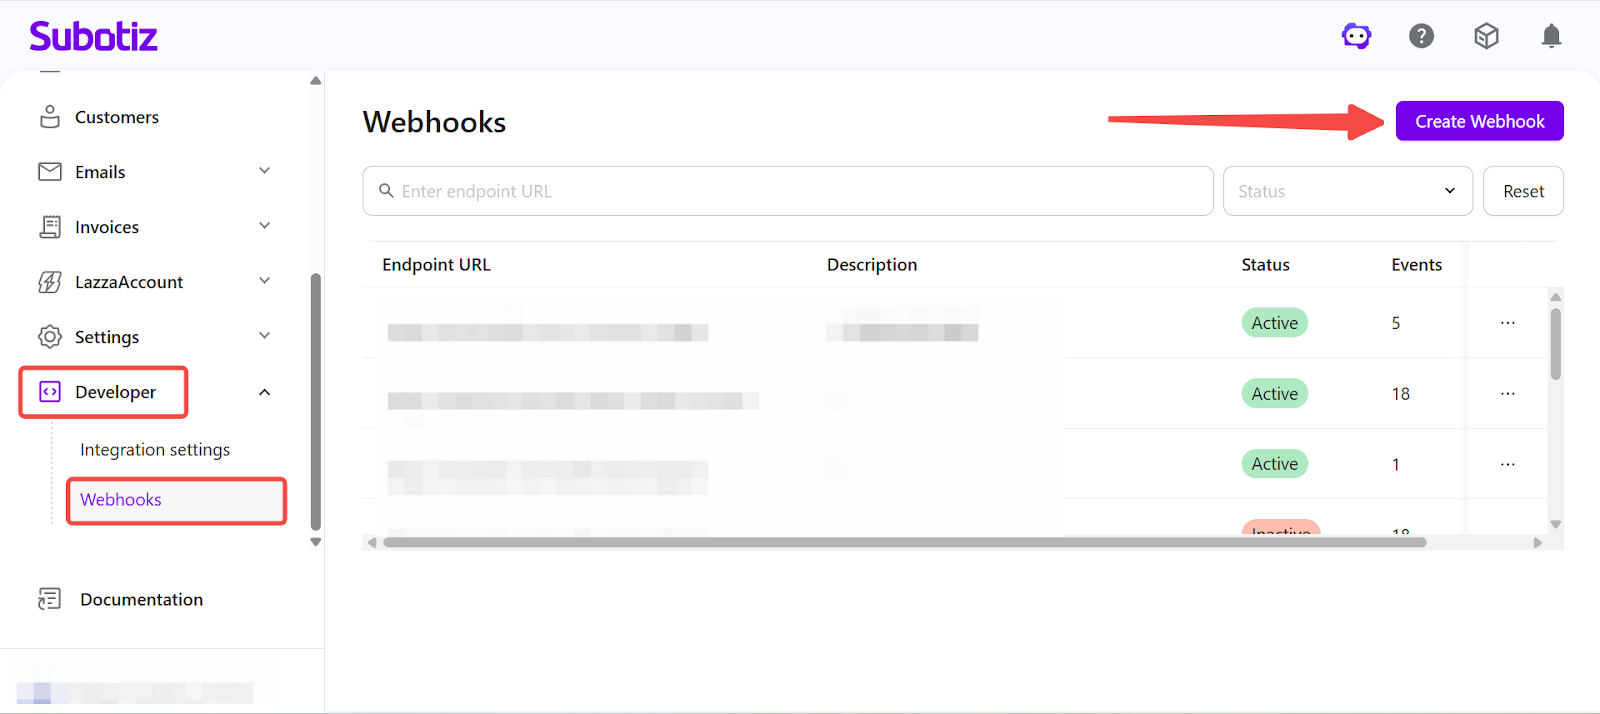1600x714 pixels.
Task: Click the help question mark icon
Action: point(1421,37)
